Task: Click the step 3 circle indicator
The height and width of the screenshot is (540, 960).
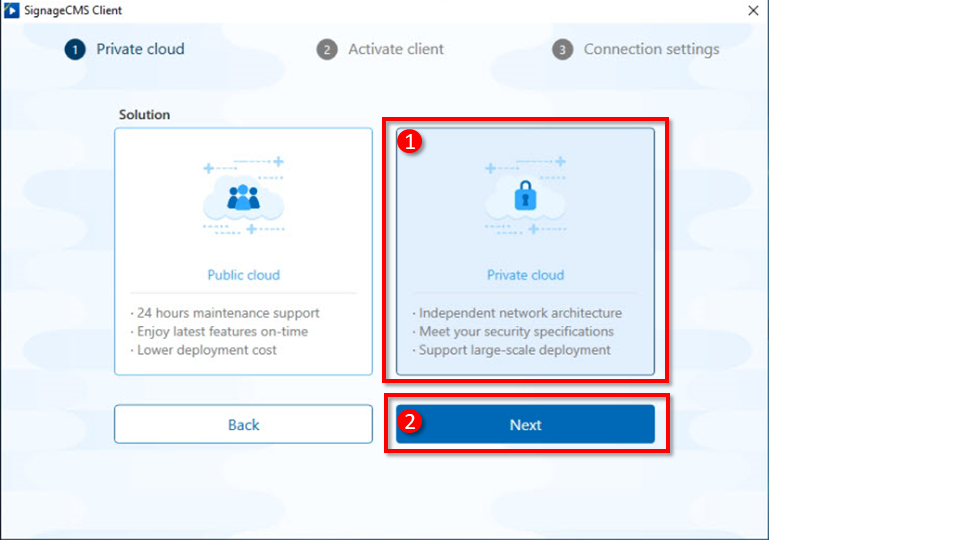Action: tap(563, 49)
